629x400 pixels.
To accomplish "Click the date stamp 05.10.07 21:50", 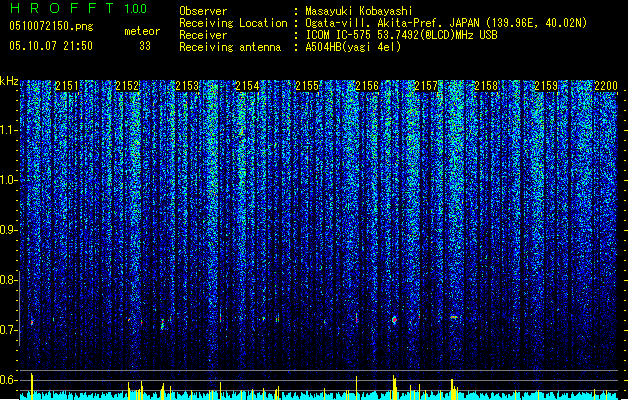I will click(x=51, y=46).
